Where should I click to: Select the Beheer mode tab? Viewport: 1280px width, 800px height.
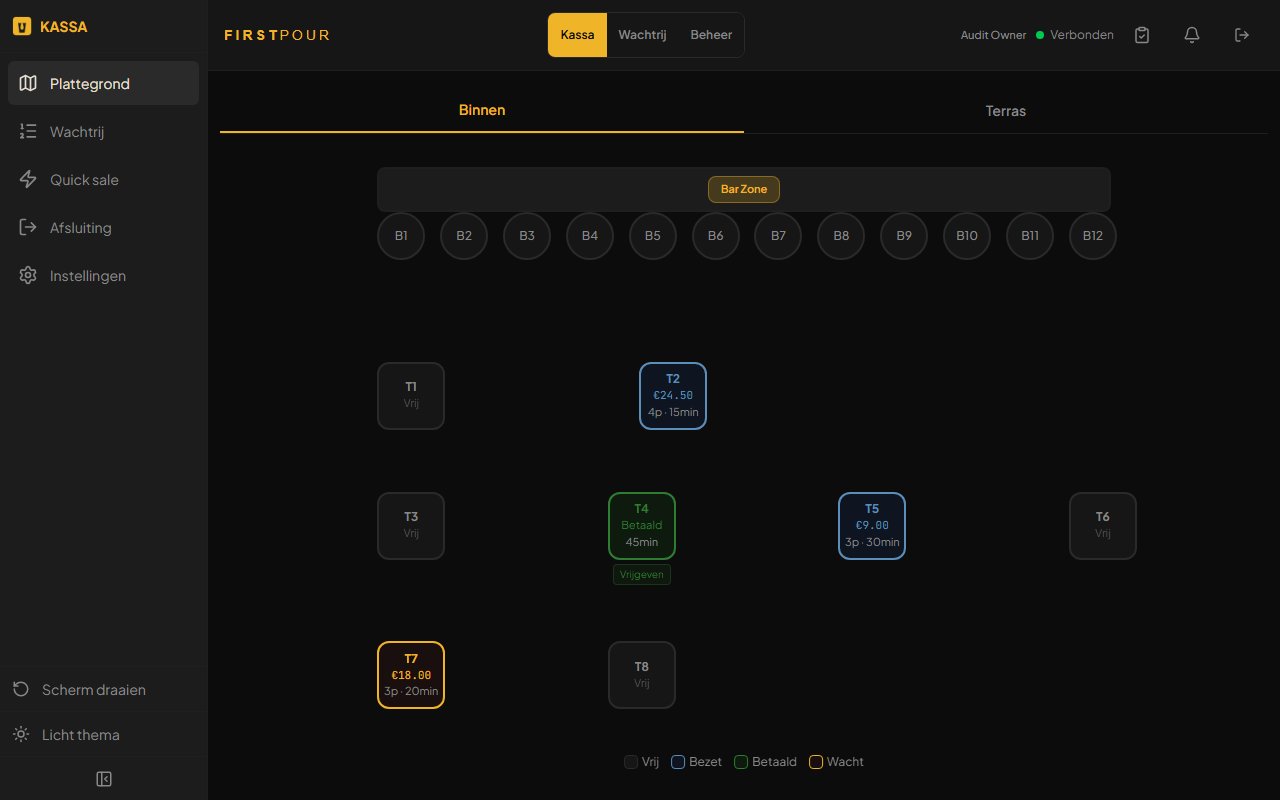[x=711, y=35]
